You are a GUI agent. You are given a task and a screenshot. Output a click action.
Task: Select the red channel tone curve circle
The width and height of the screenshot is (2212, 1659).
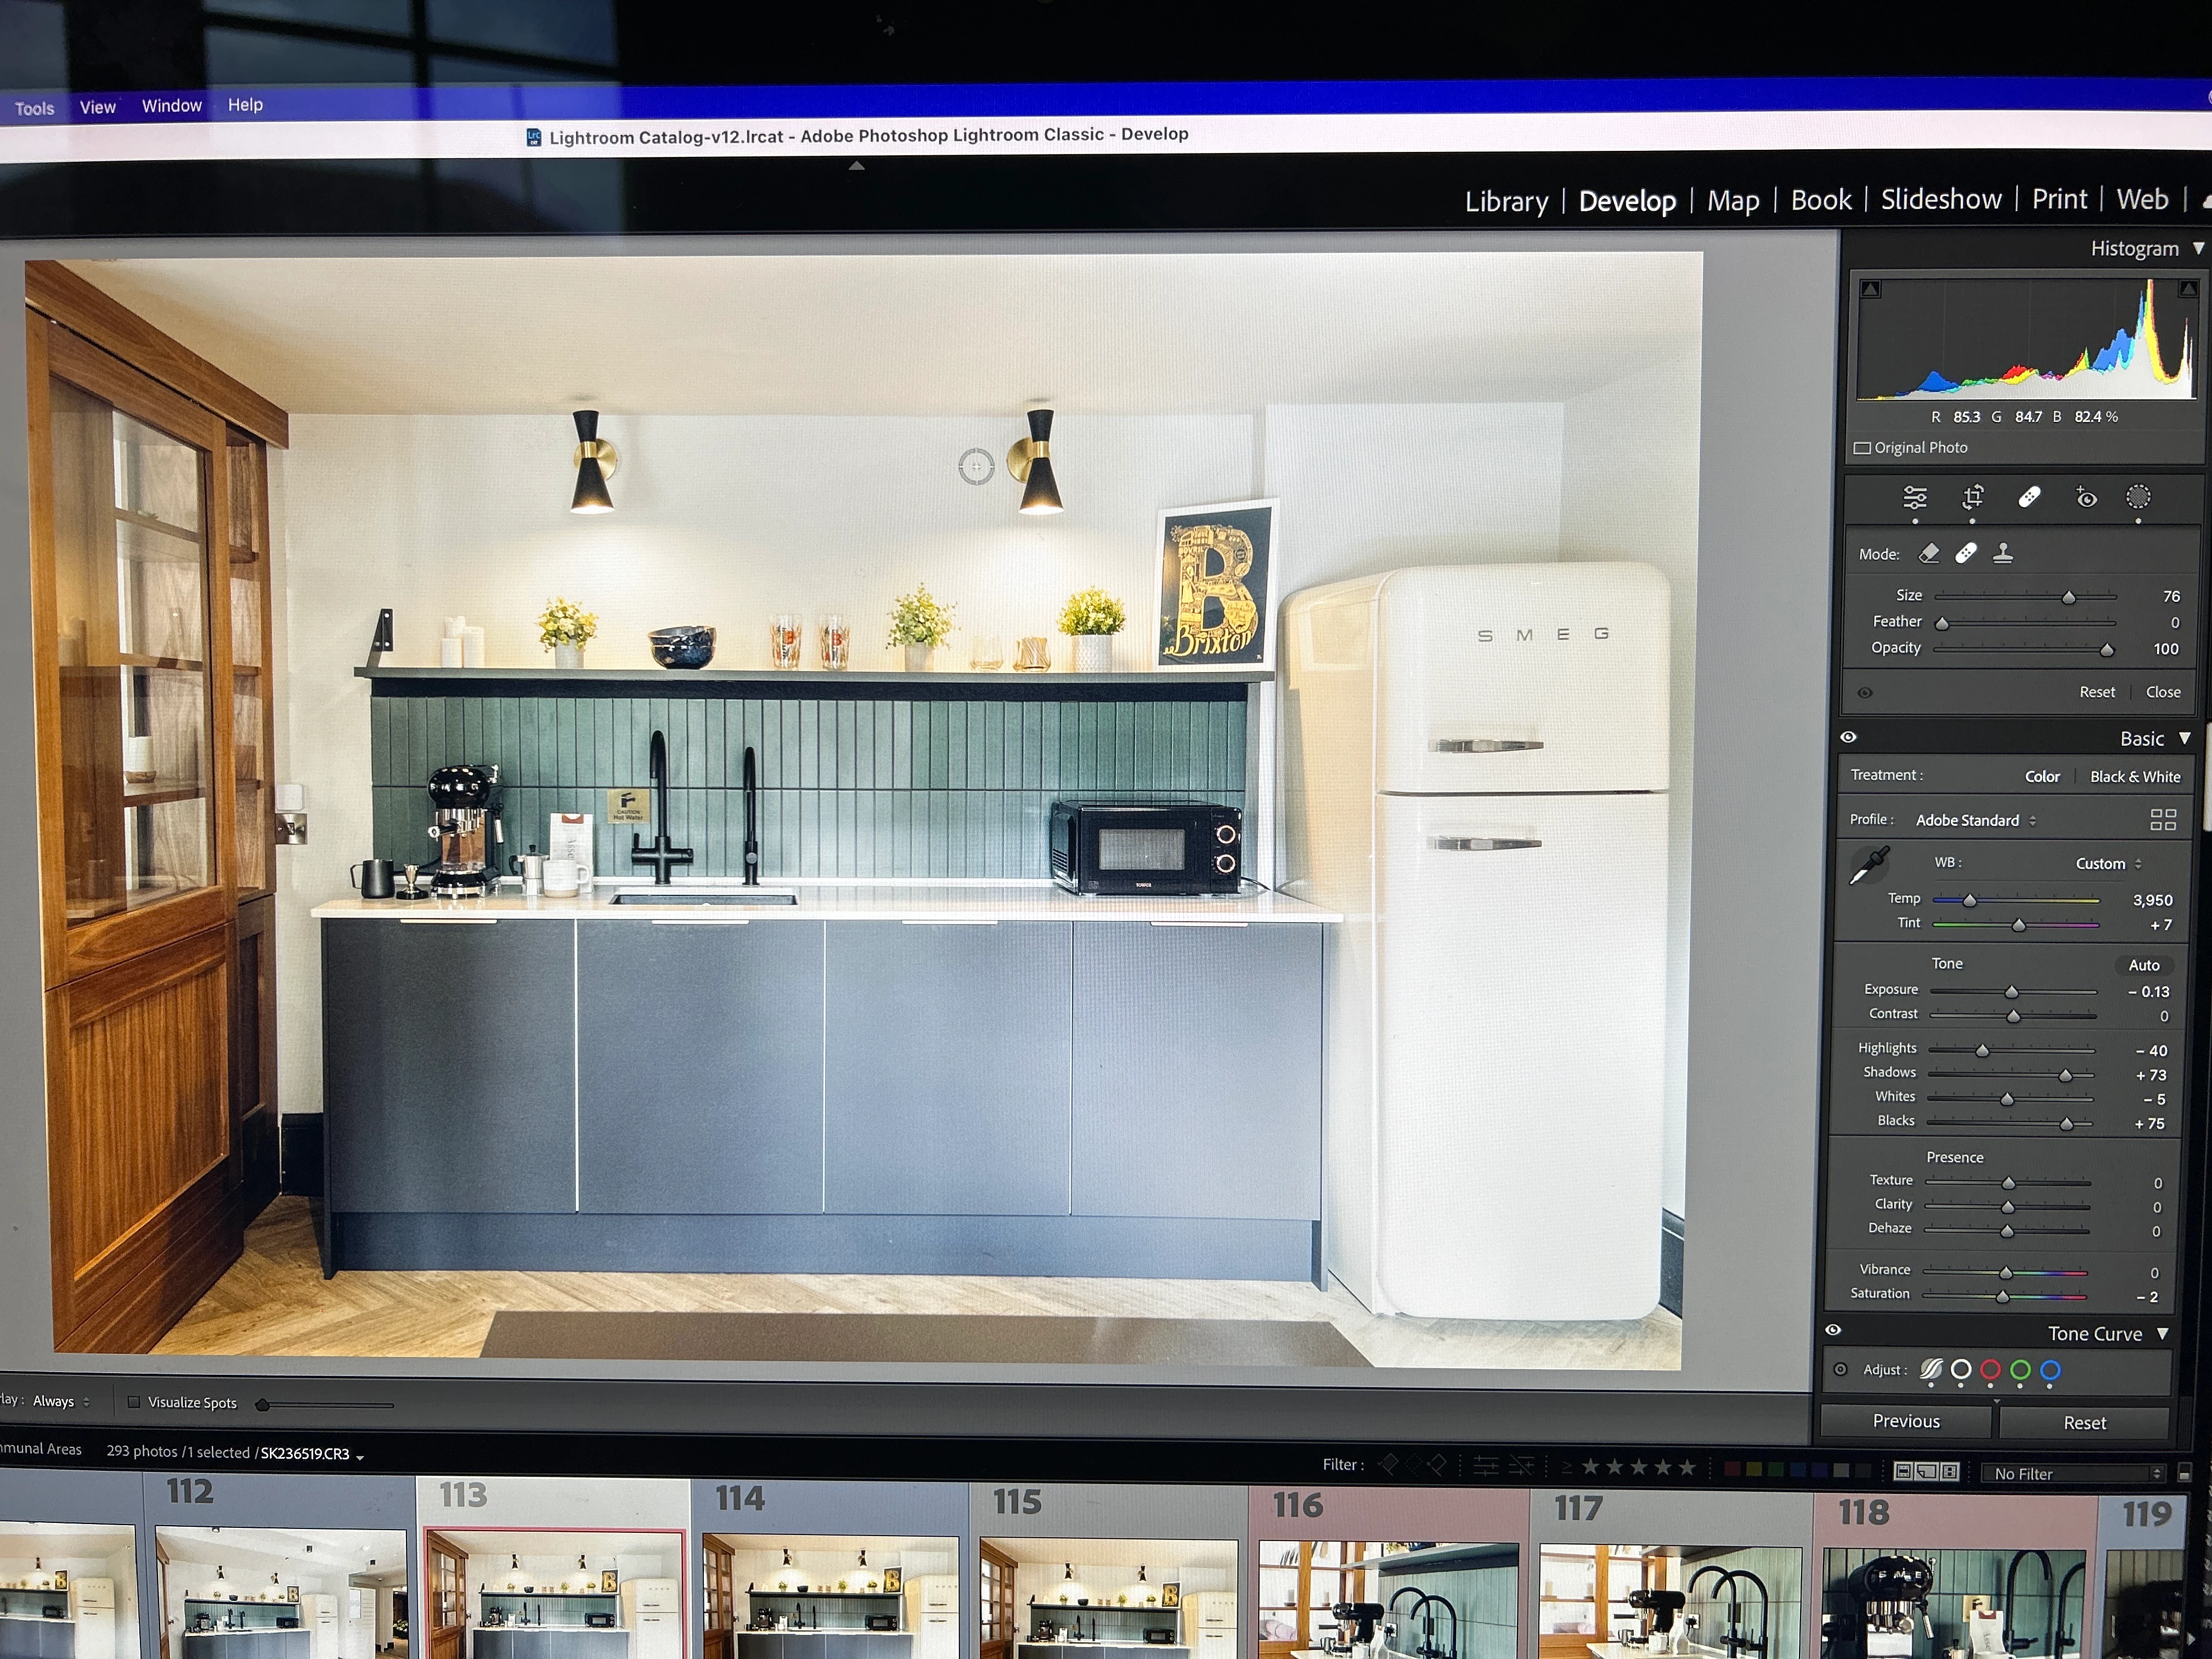point(1990,1370)
